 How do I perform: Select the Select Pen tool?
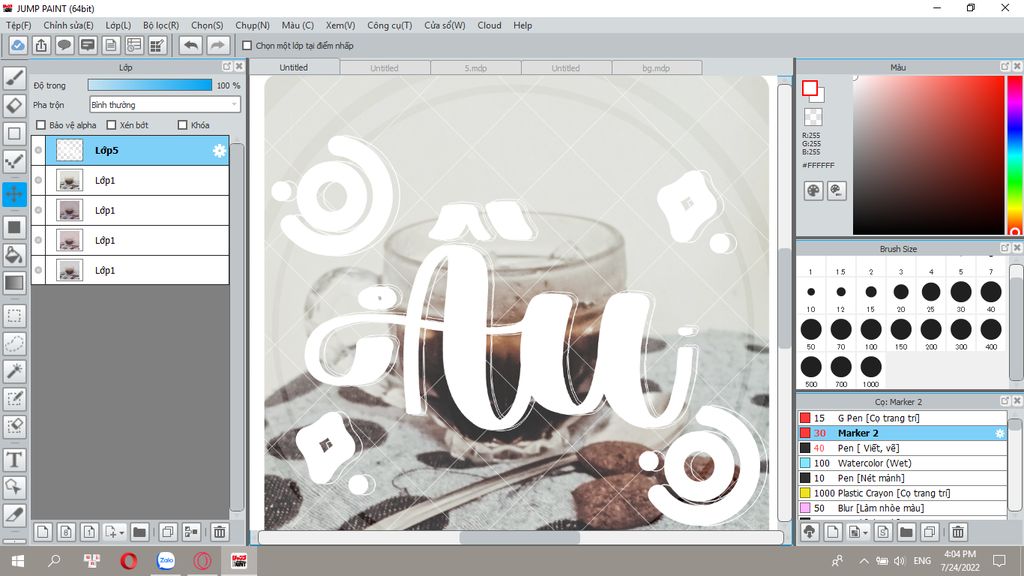point(14,398)
